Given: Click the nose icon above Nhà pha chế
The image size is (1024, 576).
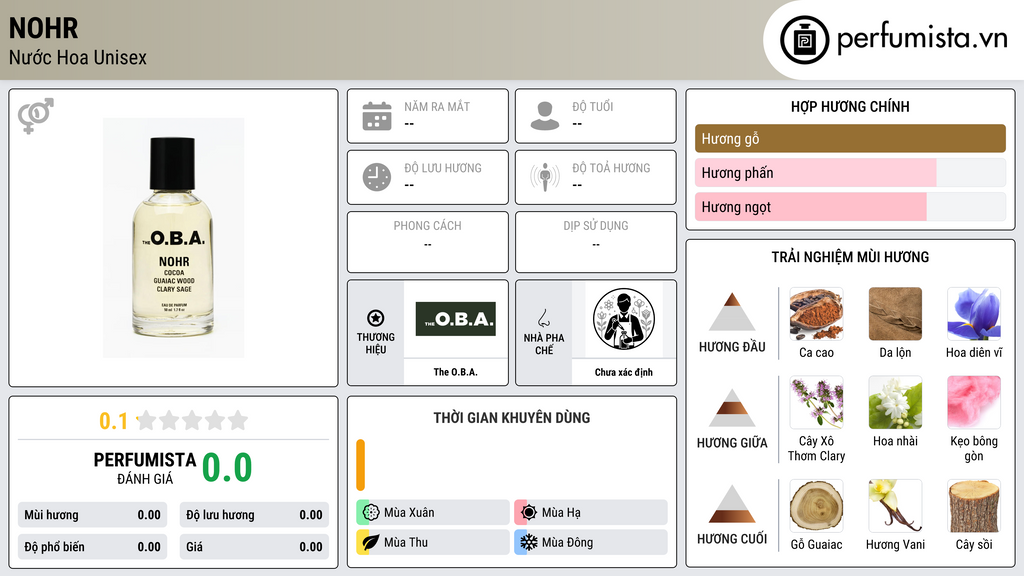Looking at the screenshot, I should (x=543, y=318).
